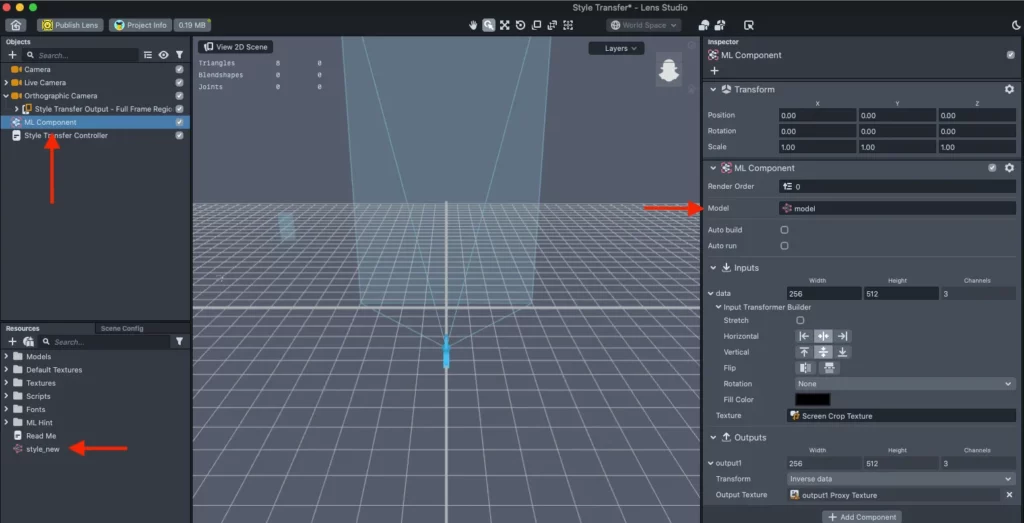Uncheck the Live Camera checkbox
The width and height of the screenshot is (1024, 523).
click(x=180, y=82)
